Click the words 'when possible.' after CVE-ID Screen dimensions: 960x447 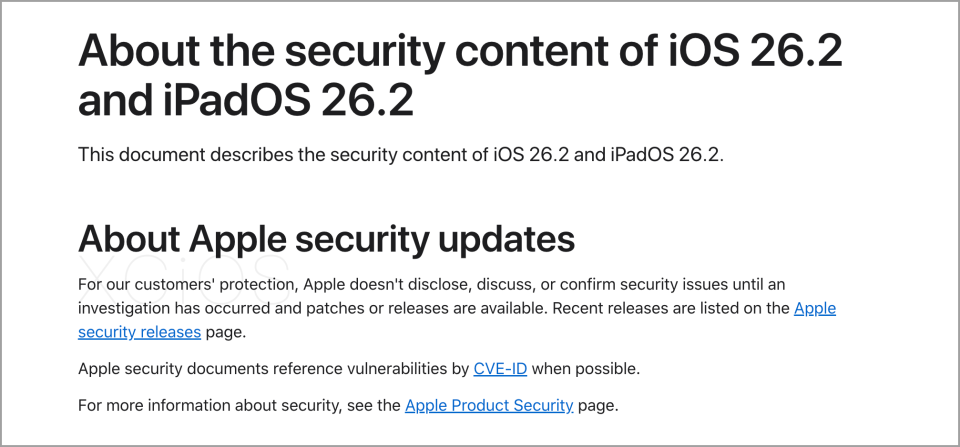coord(585,369)
